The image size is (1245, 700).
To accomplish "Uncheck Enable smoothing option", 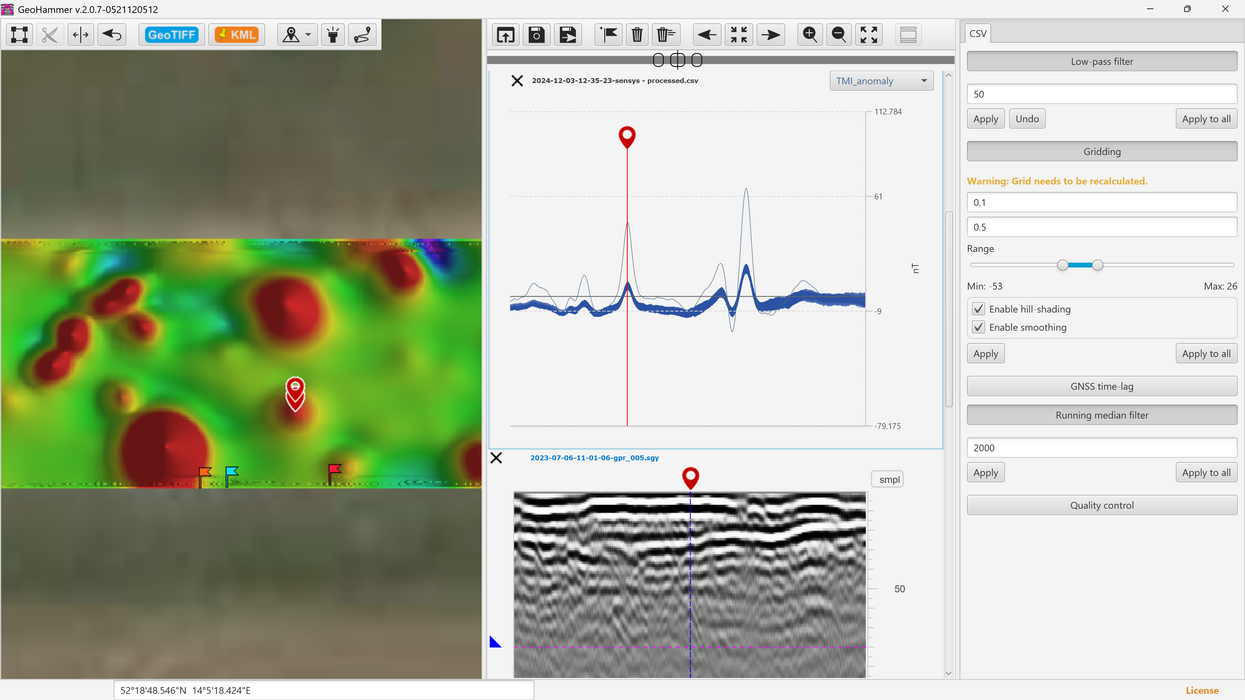I will pyautogui.click(x=979, y=328).
